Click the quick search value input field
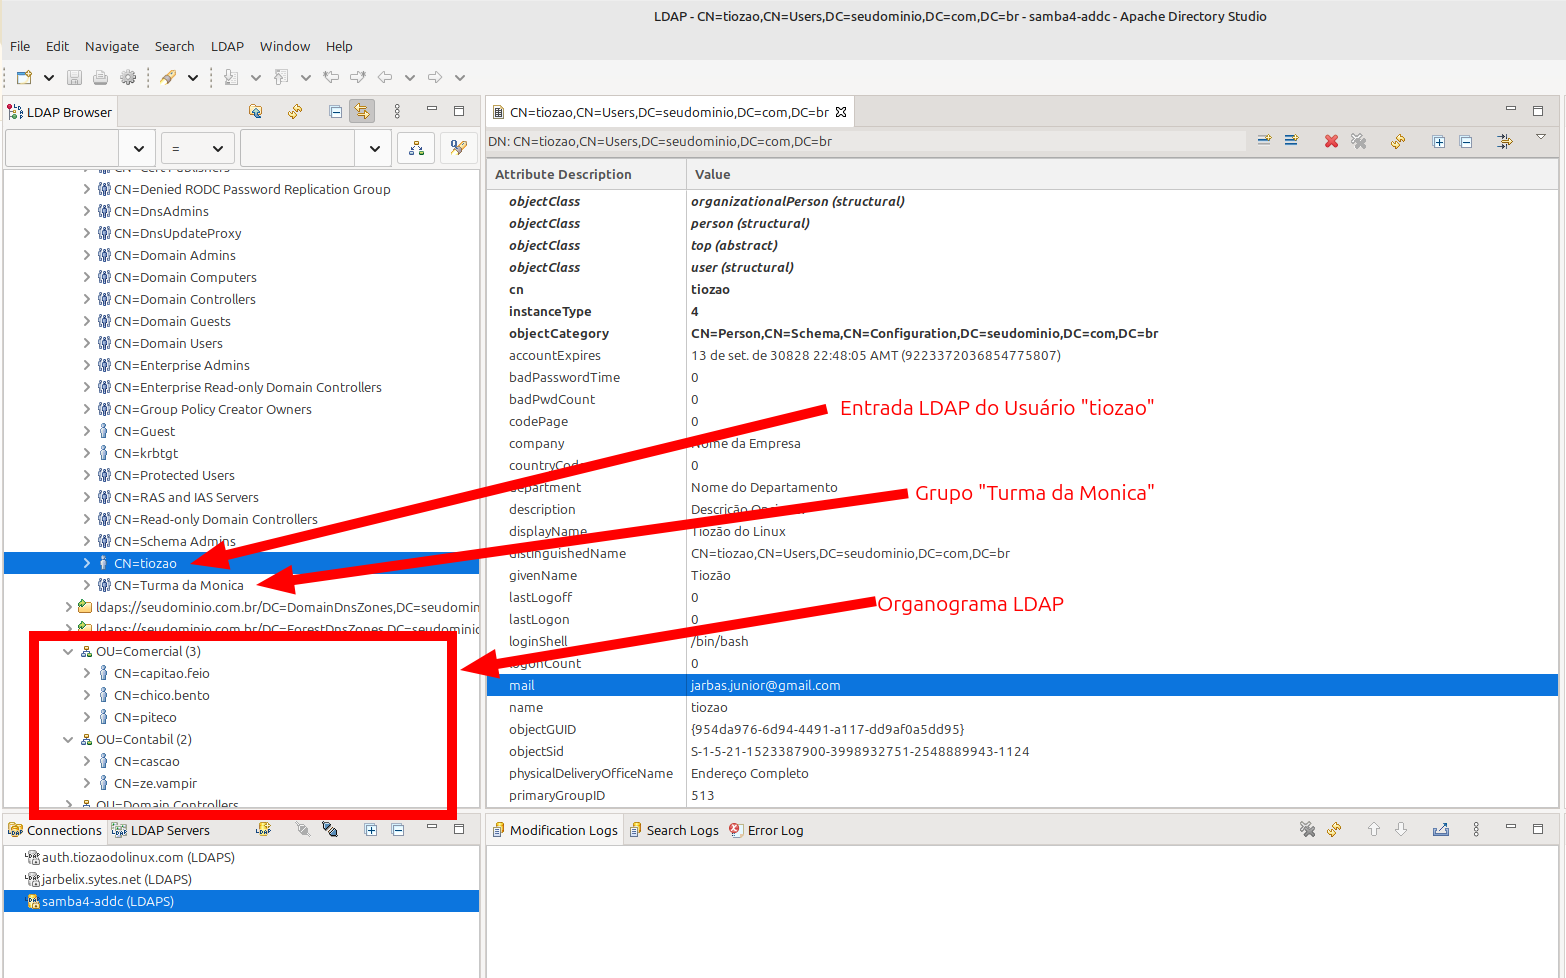1566x978 pixels. click(298, 148)
